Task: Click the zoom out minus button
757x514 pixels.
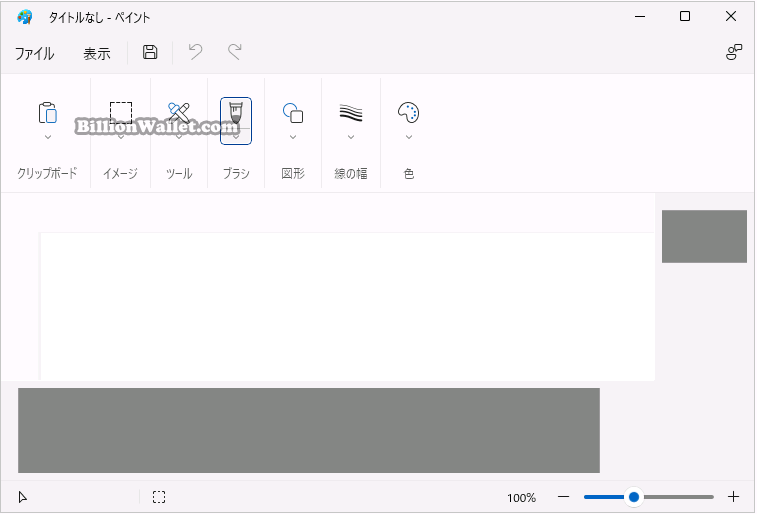Action: point(563,497)
